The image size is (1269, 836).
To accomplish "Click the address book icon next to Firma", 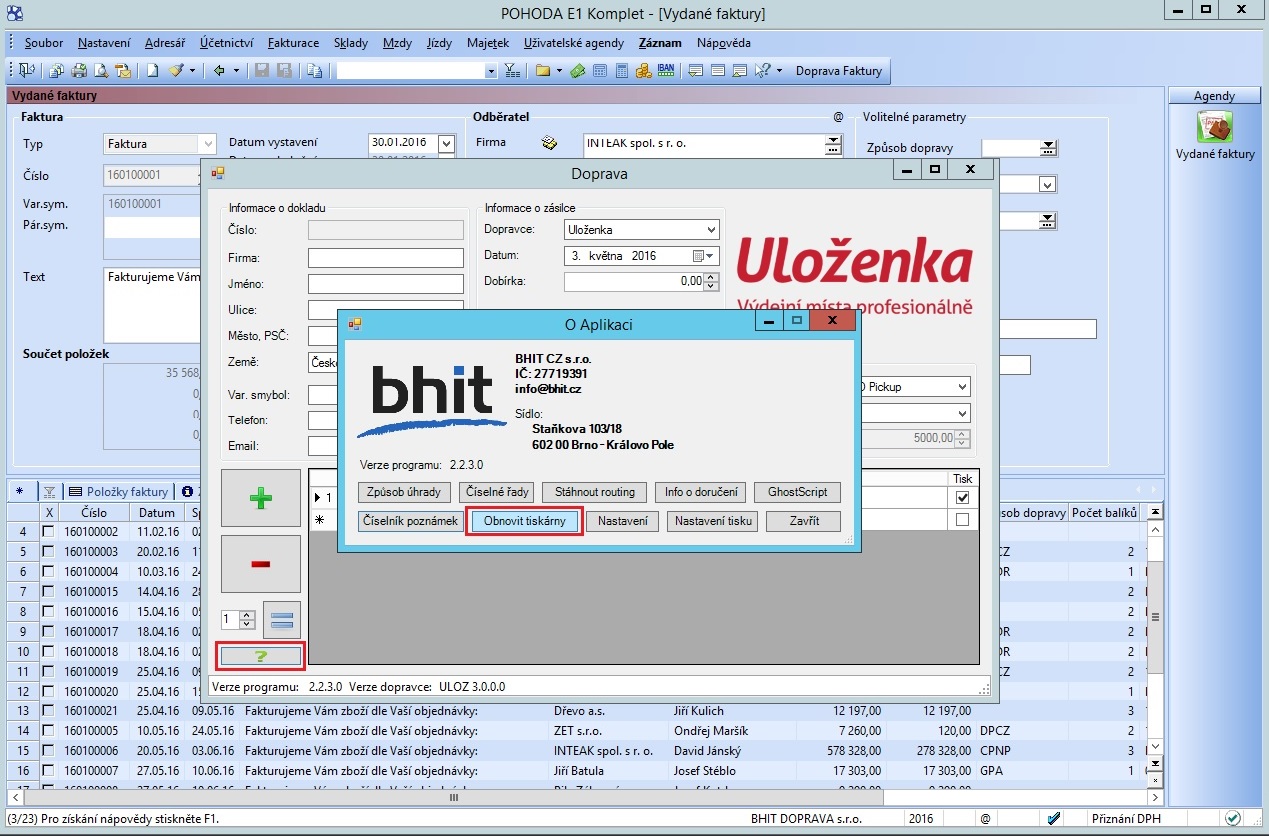I will [549, 143].
